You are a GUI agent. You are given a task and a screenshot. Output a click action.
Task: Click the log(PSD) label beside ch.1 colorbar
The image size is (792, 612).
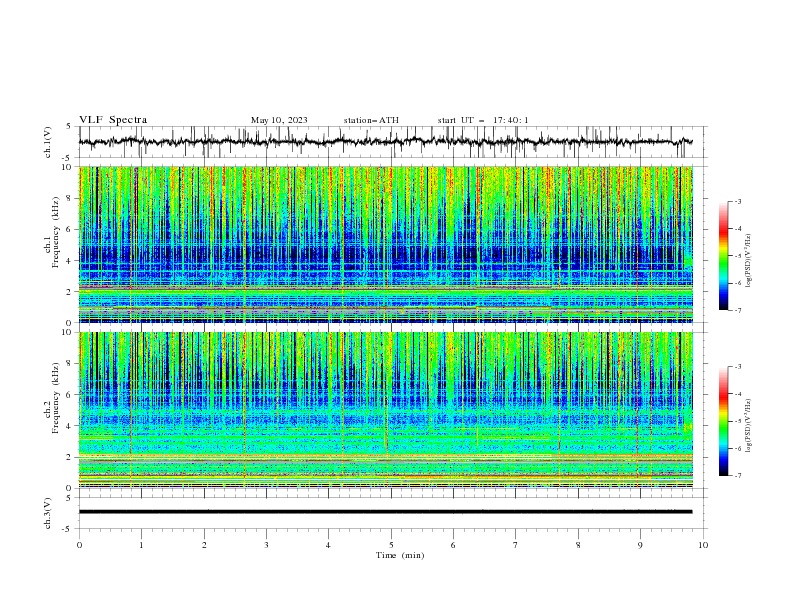click(749, 261)
